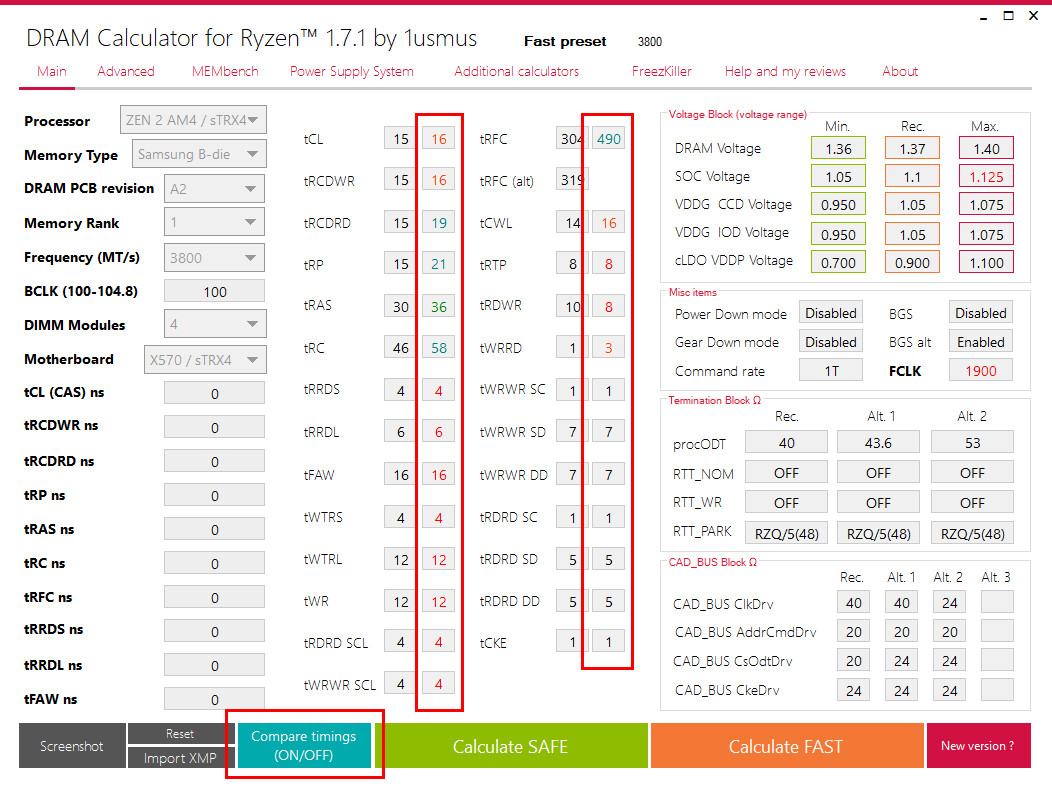The image size is (1052, 790).
Task: Click DRAM Voltage Max 1.40 box
Action: [x=986, y=148]
